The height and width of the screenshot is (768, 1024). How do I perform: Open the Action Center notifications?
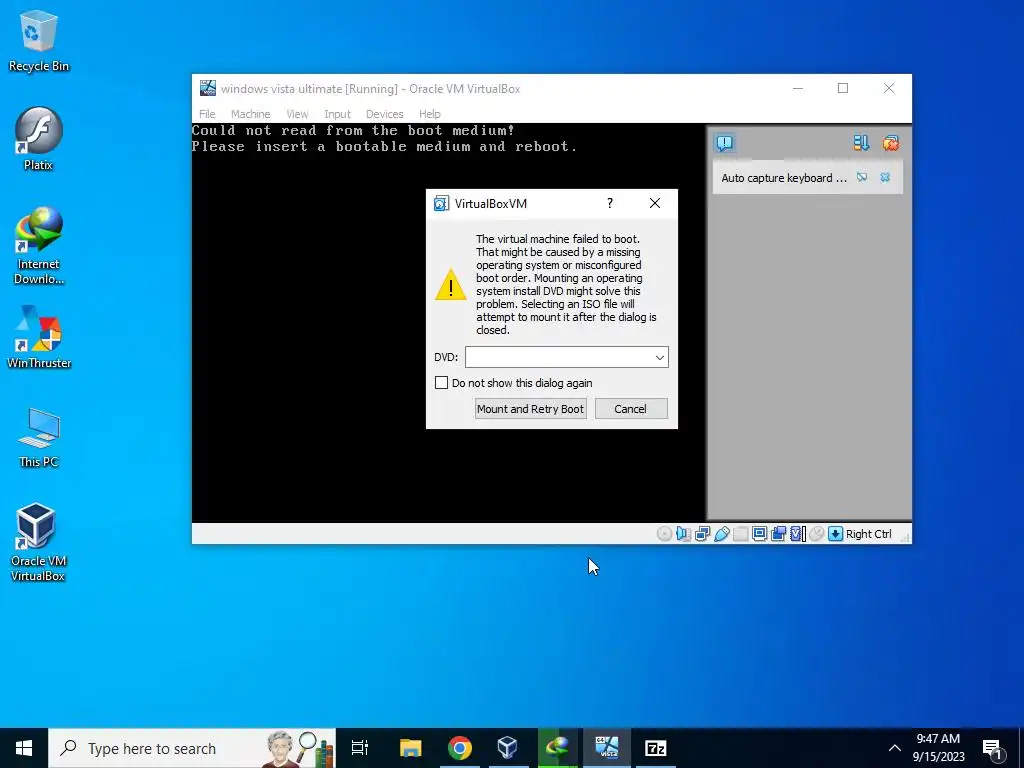point(993,748)
